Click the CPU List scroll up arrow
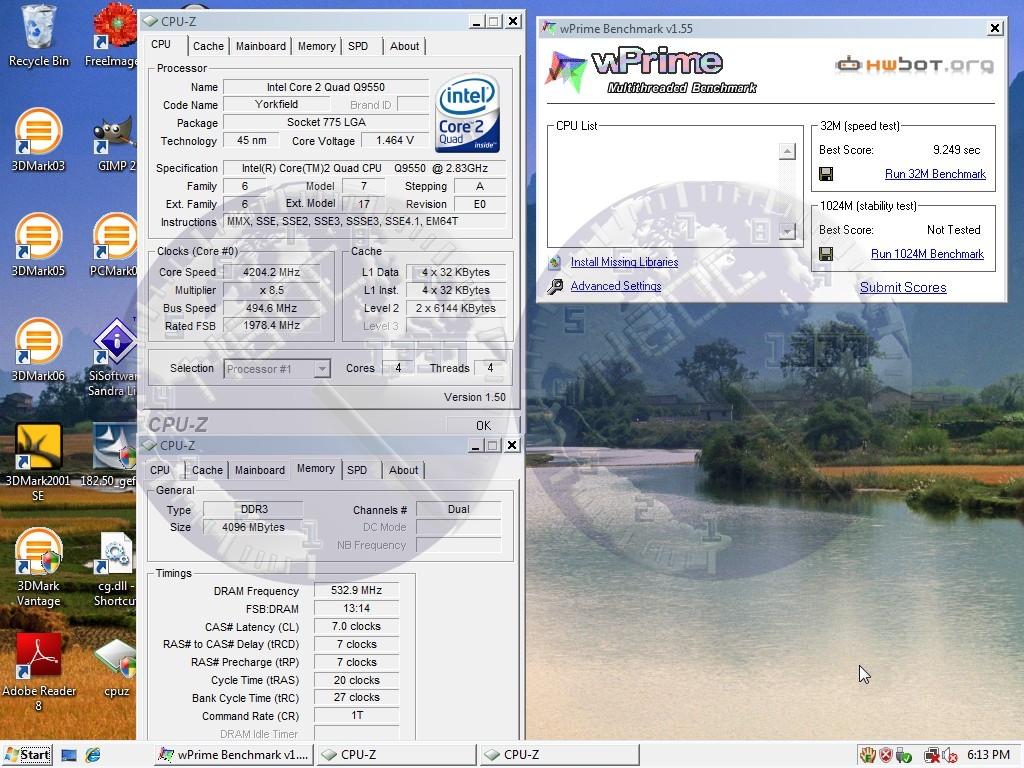The height and width of the screenshot is (768, 1024). (x=788, y=152)
